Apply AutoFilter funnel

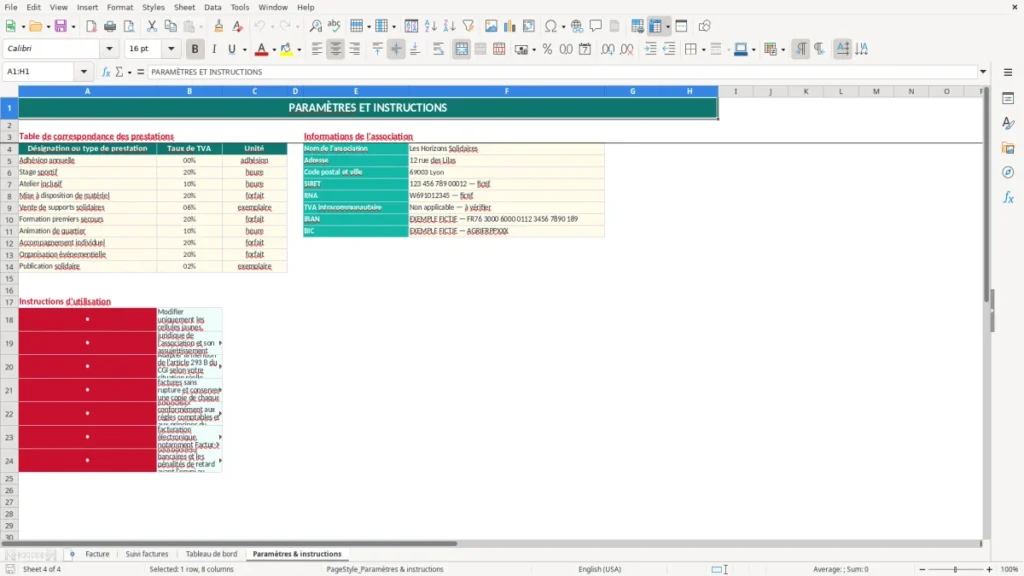coord(468,26)
